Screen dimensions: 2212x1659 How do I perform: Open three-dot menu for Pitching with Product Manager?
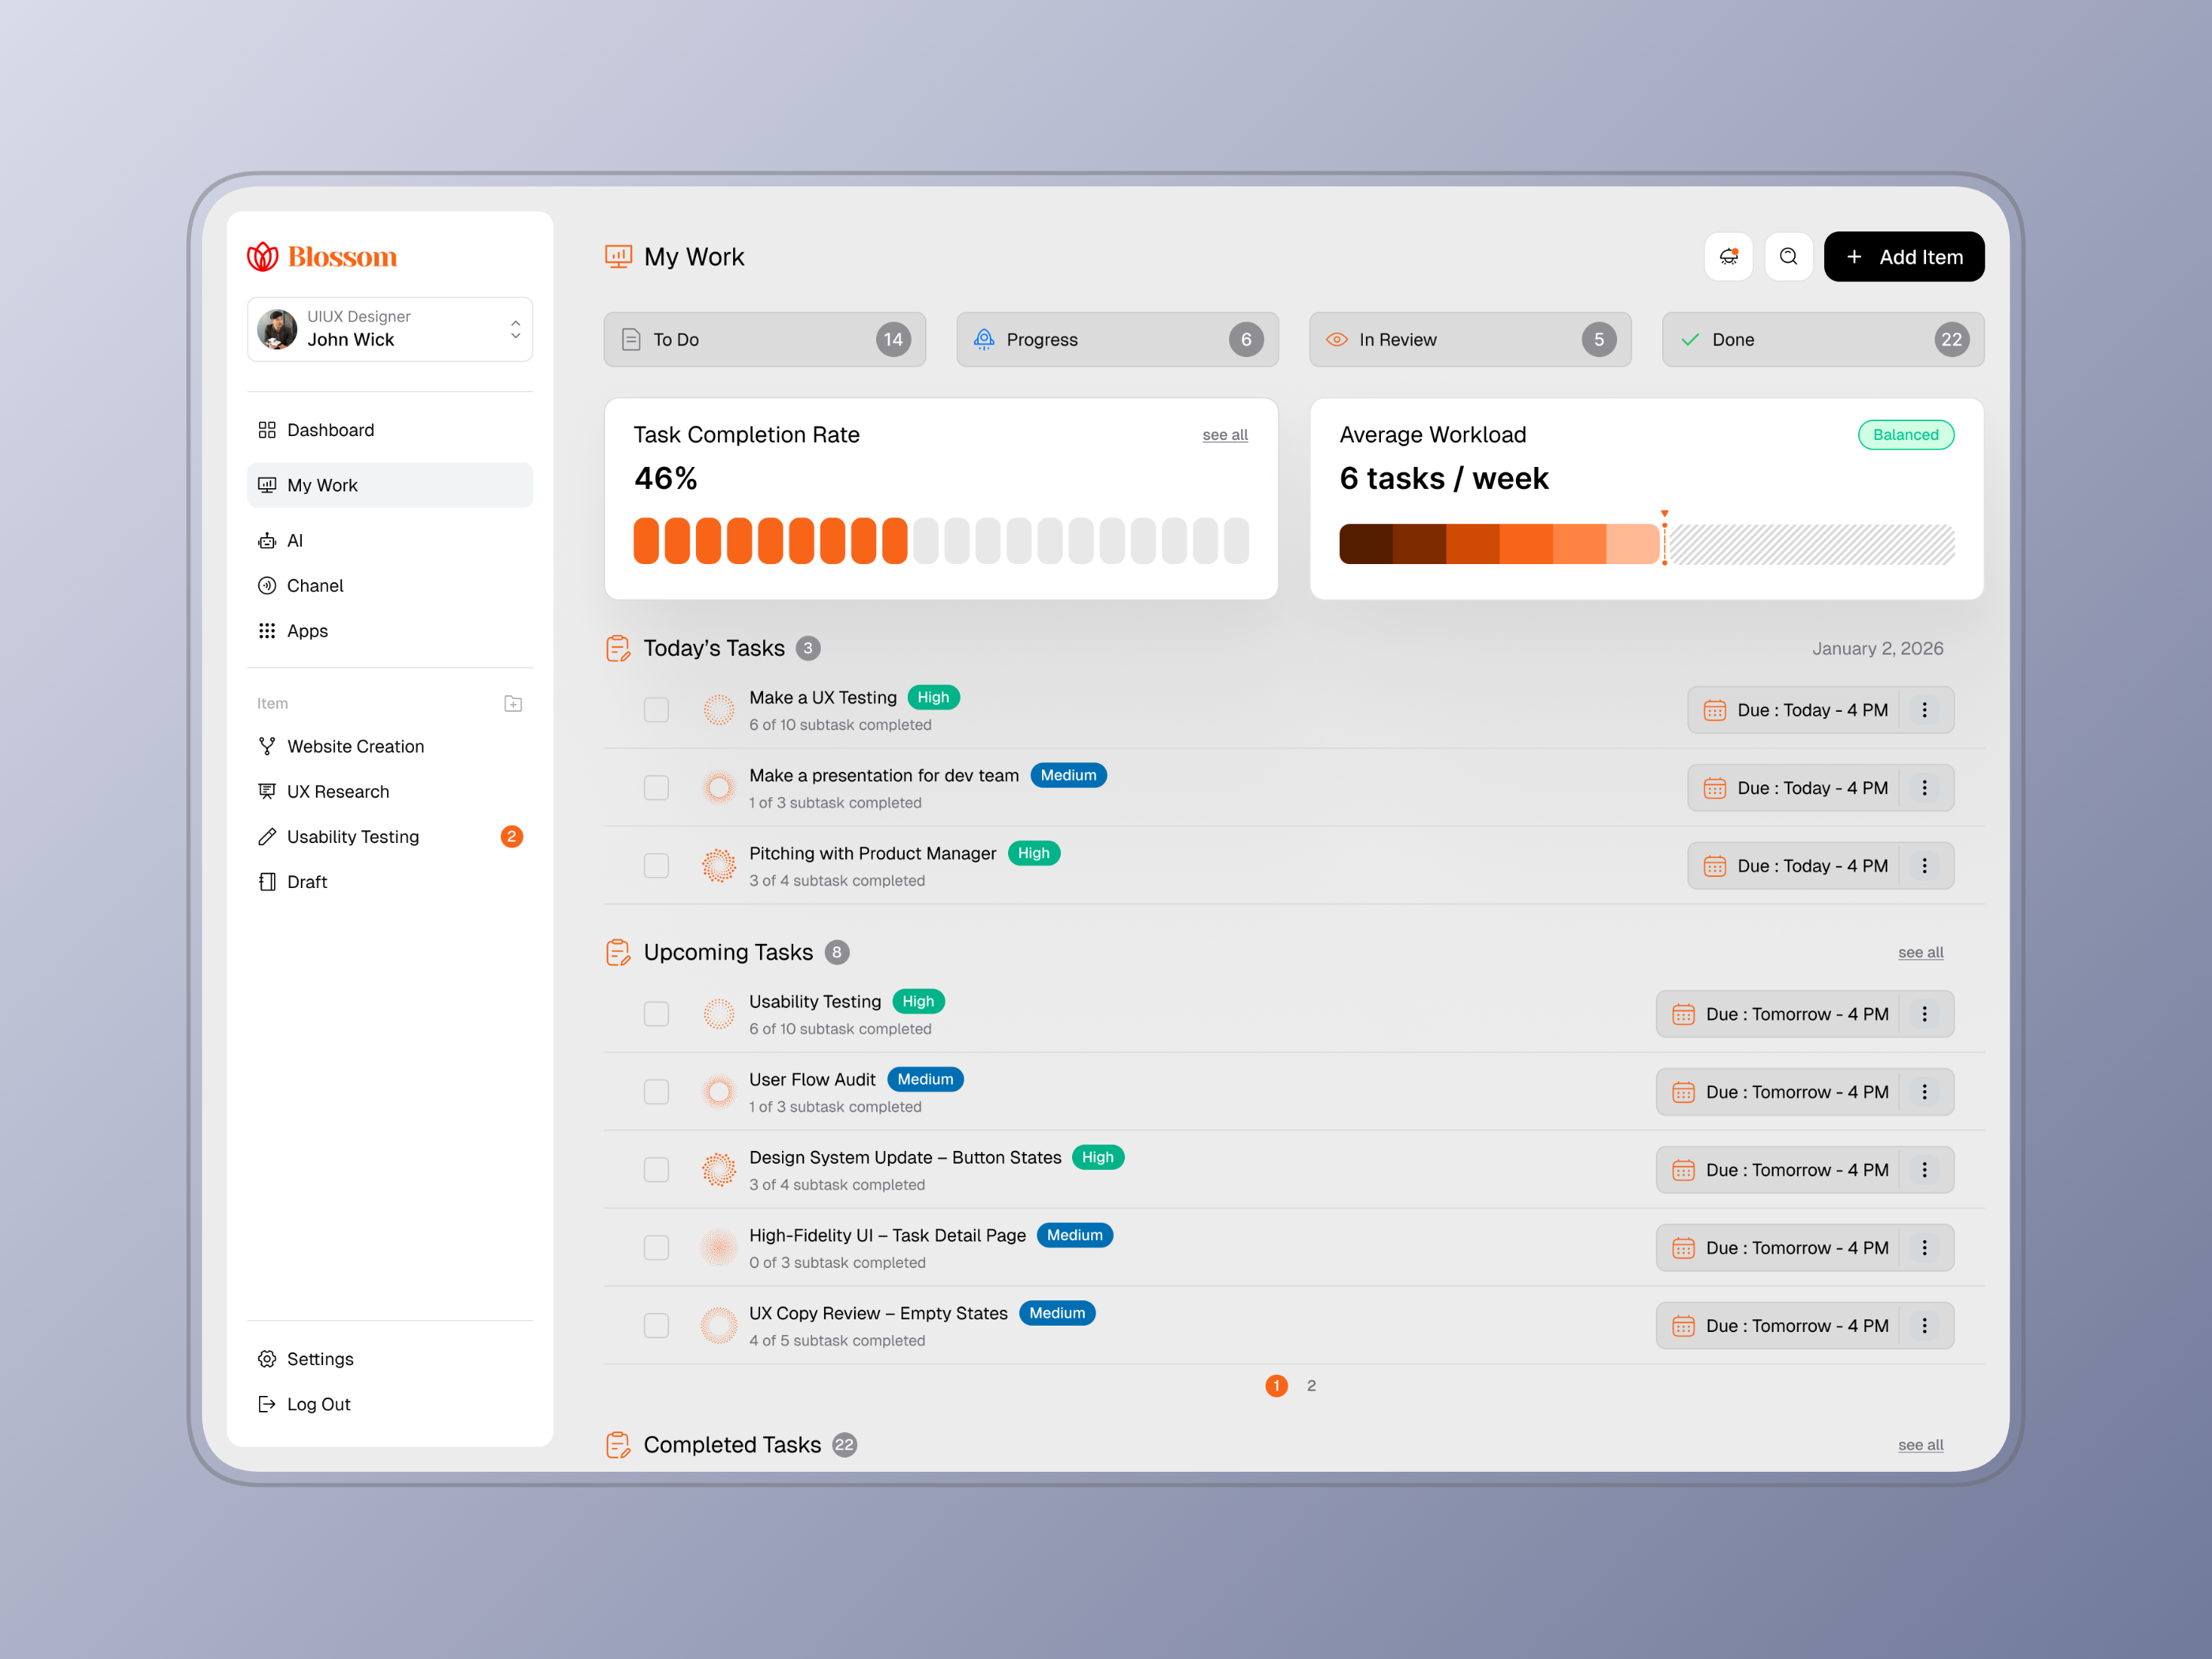[1924, 866]
